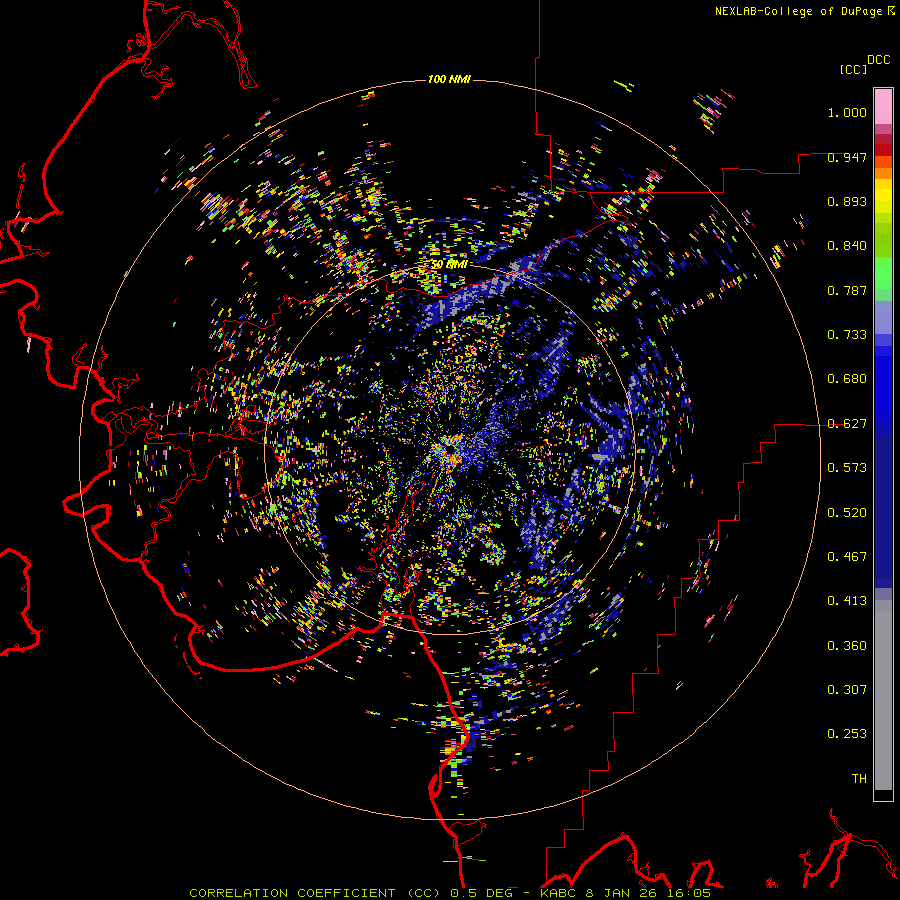The width and height of the screenshot is (900, 900).
Task: Click the 100 NMI range ring label
Action: (x=449, y=79)
